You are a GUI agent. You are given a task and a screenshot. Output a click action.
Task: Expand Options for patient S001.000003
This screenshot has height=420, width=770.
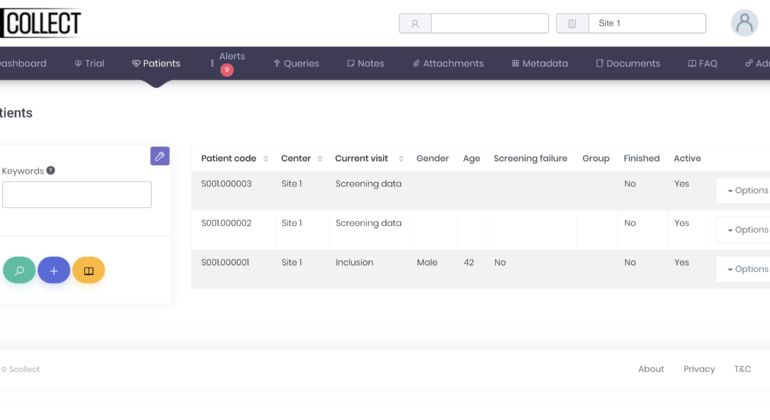click(x=746, y=190)
